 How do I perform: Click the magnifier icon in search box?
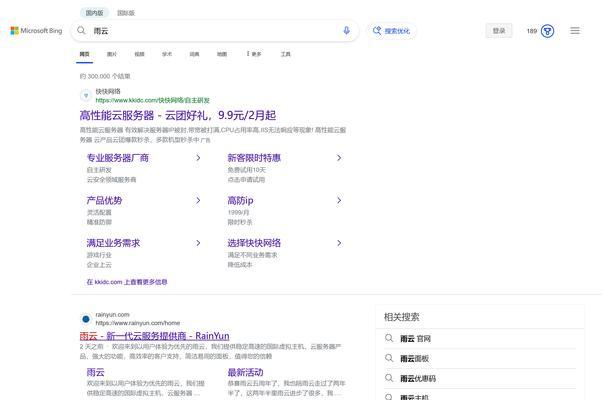click(81, 31)
